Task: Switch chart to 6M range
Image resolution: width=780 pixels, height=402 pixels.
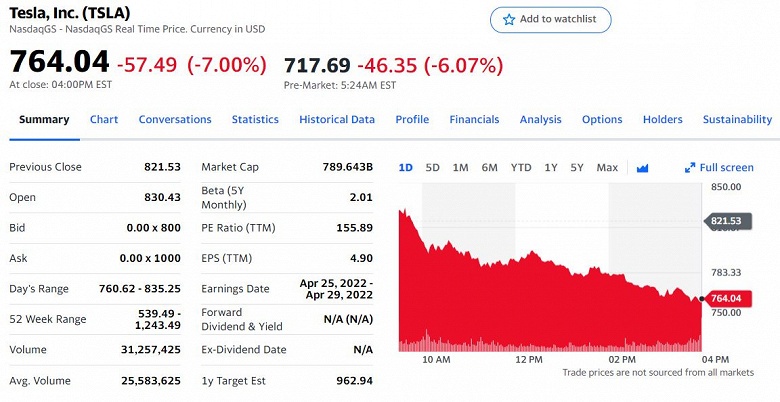Action: pos(489,168)
